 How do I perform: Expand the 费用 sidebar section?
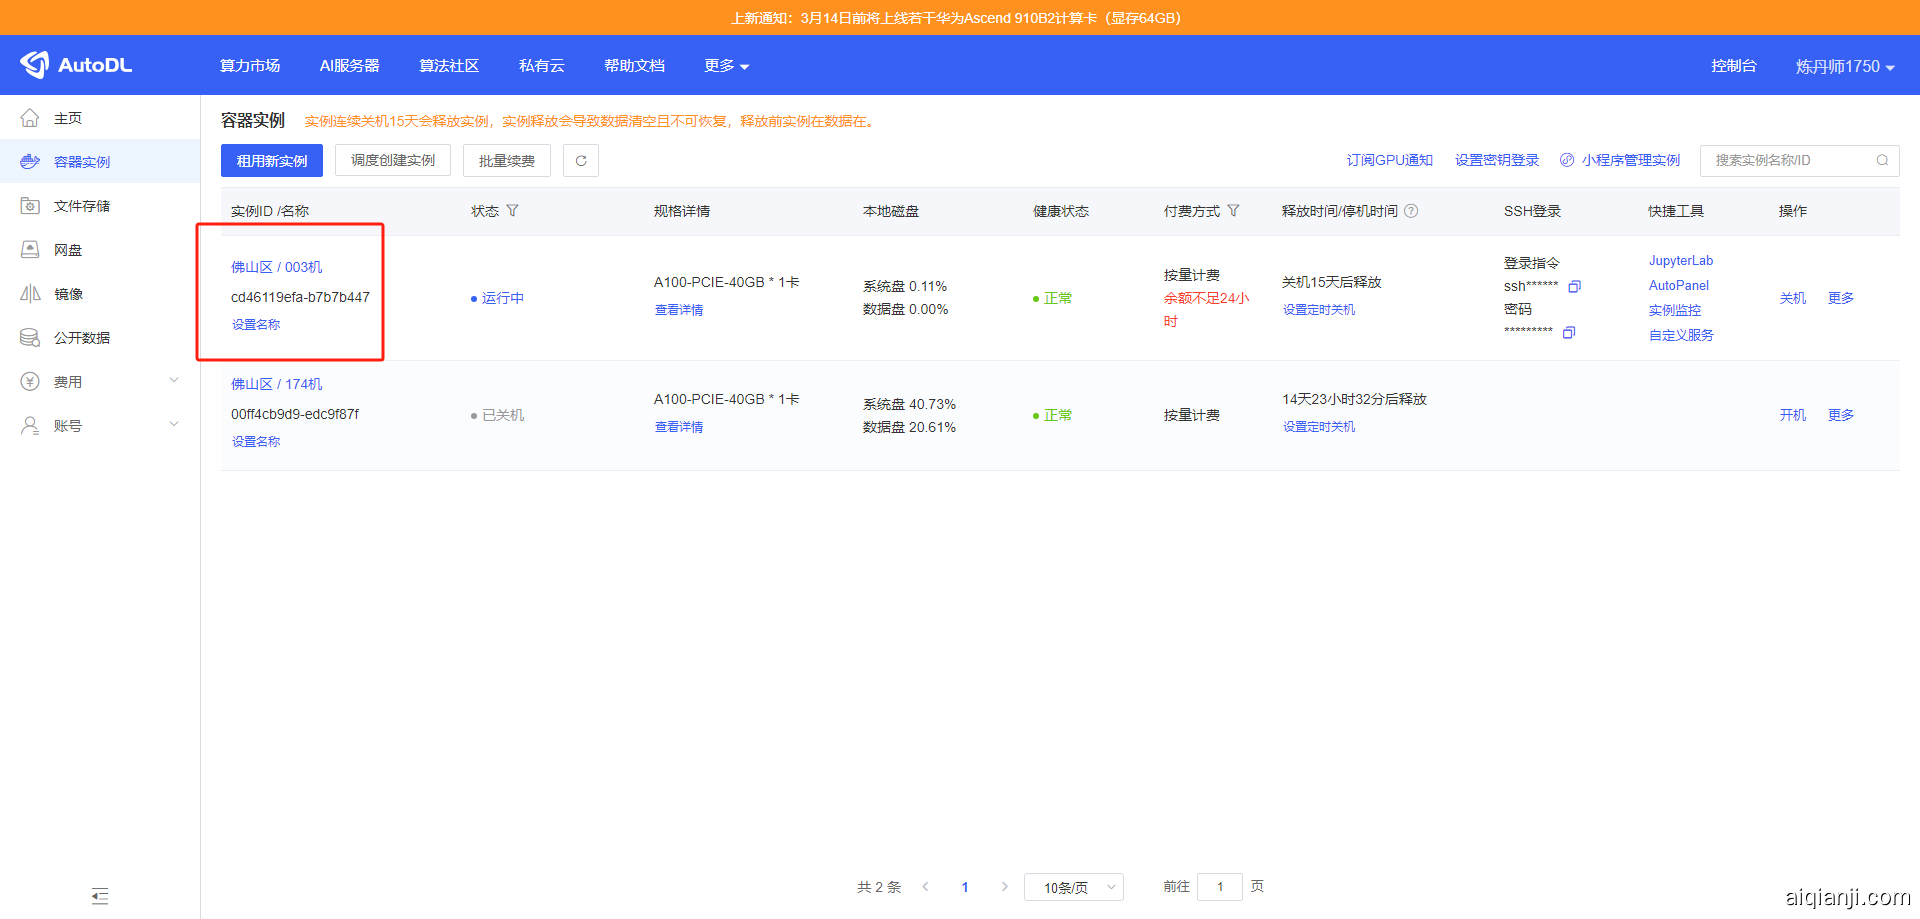68,381
